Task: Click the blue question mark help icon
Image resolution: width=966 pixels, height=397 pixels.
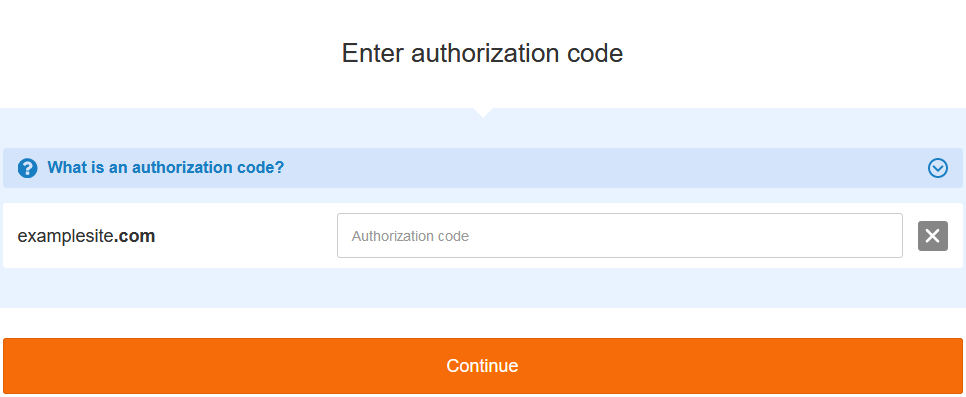Action: point(27,168)
